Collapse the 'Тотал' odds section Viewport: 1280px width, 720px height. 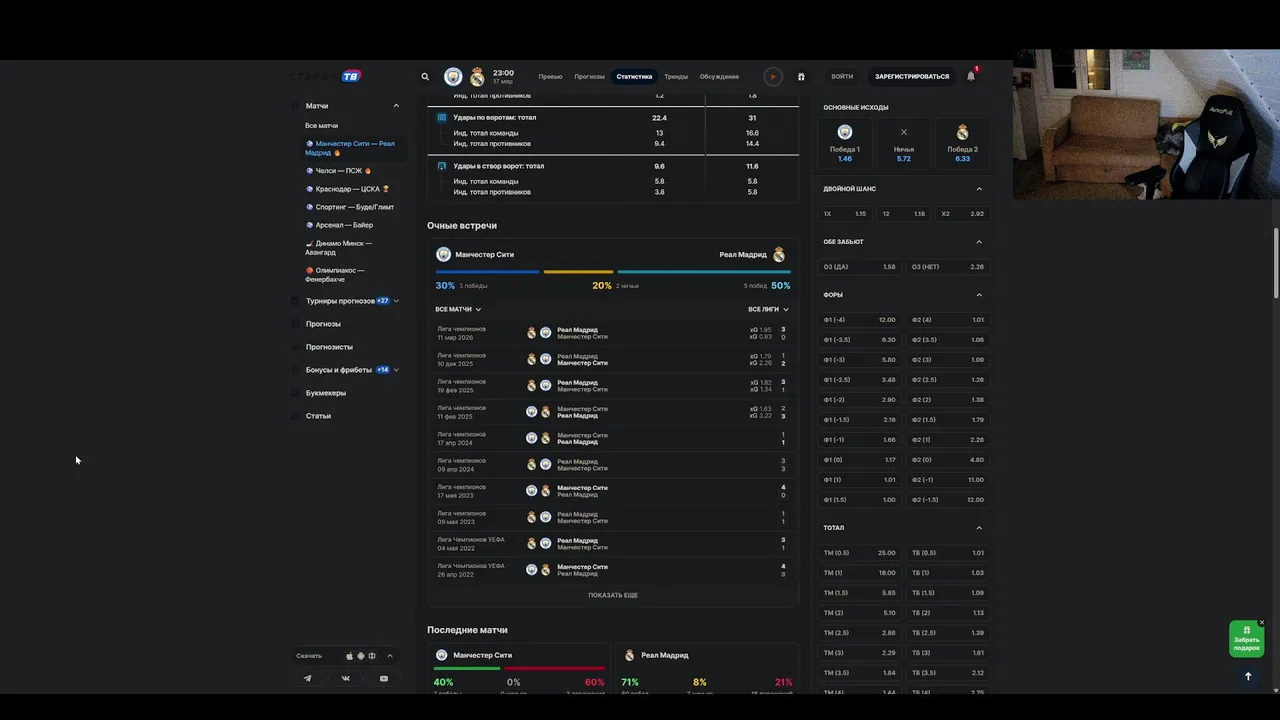[x=979, y=528]
